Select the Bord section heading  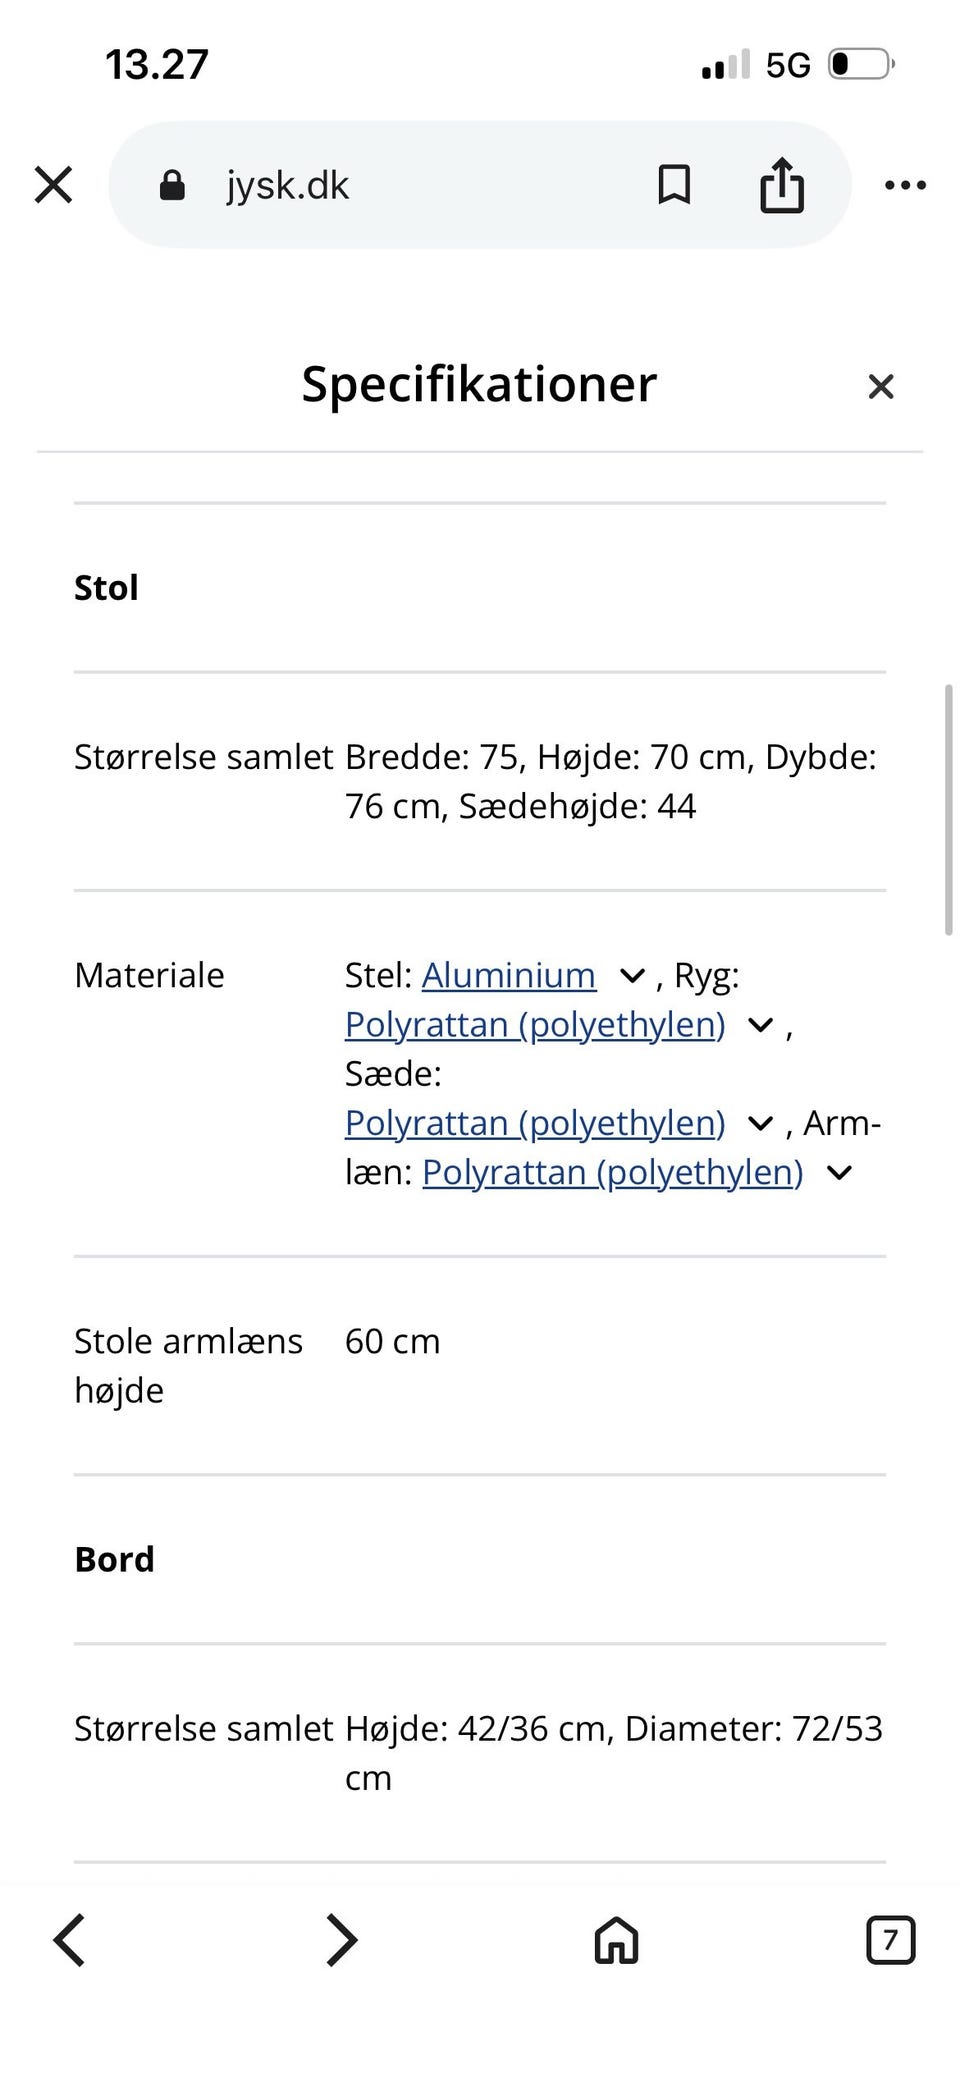click(113, 1558)
